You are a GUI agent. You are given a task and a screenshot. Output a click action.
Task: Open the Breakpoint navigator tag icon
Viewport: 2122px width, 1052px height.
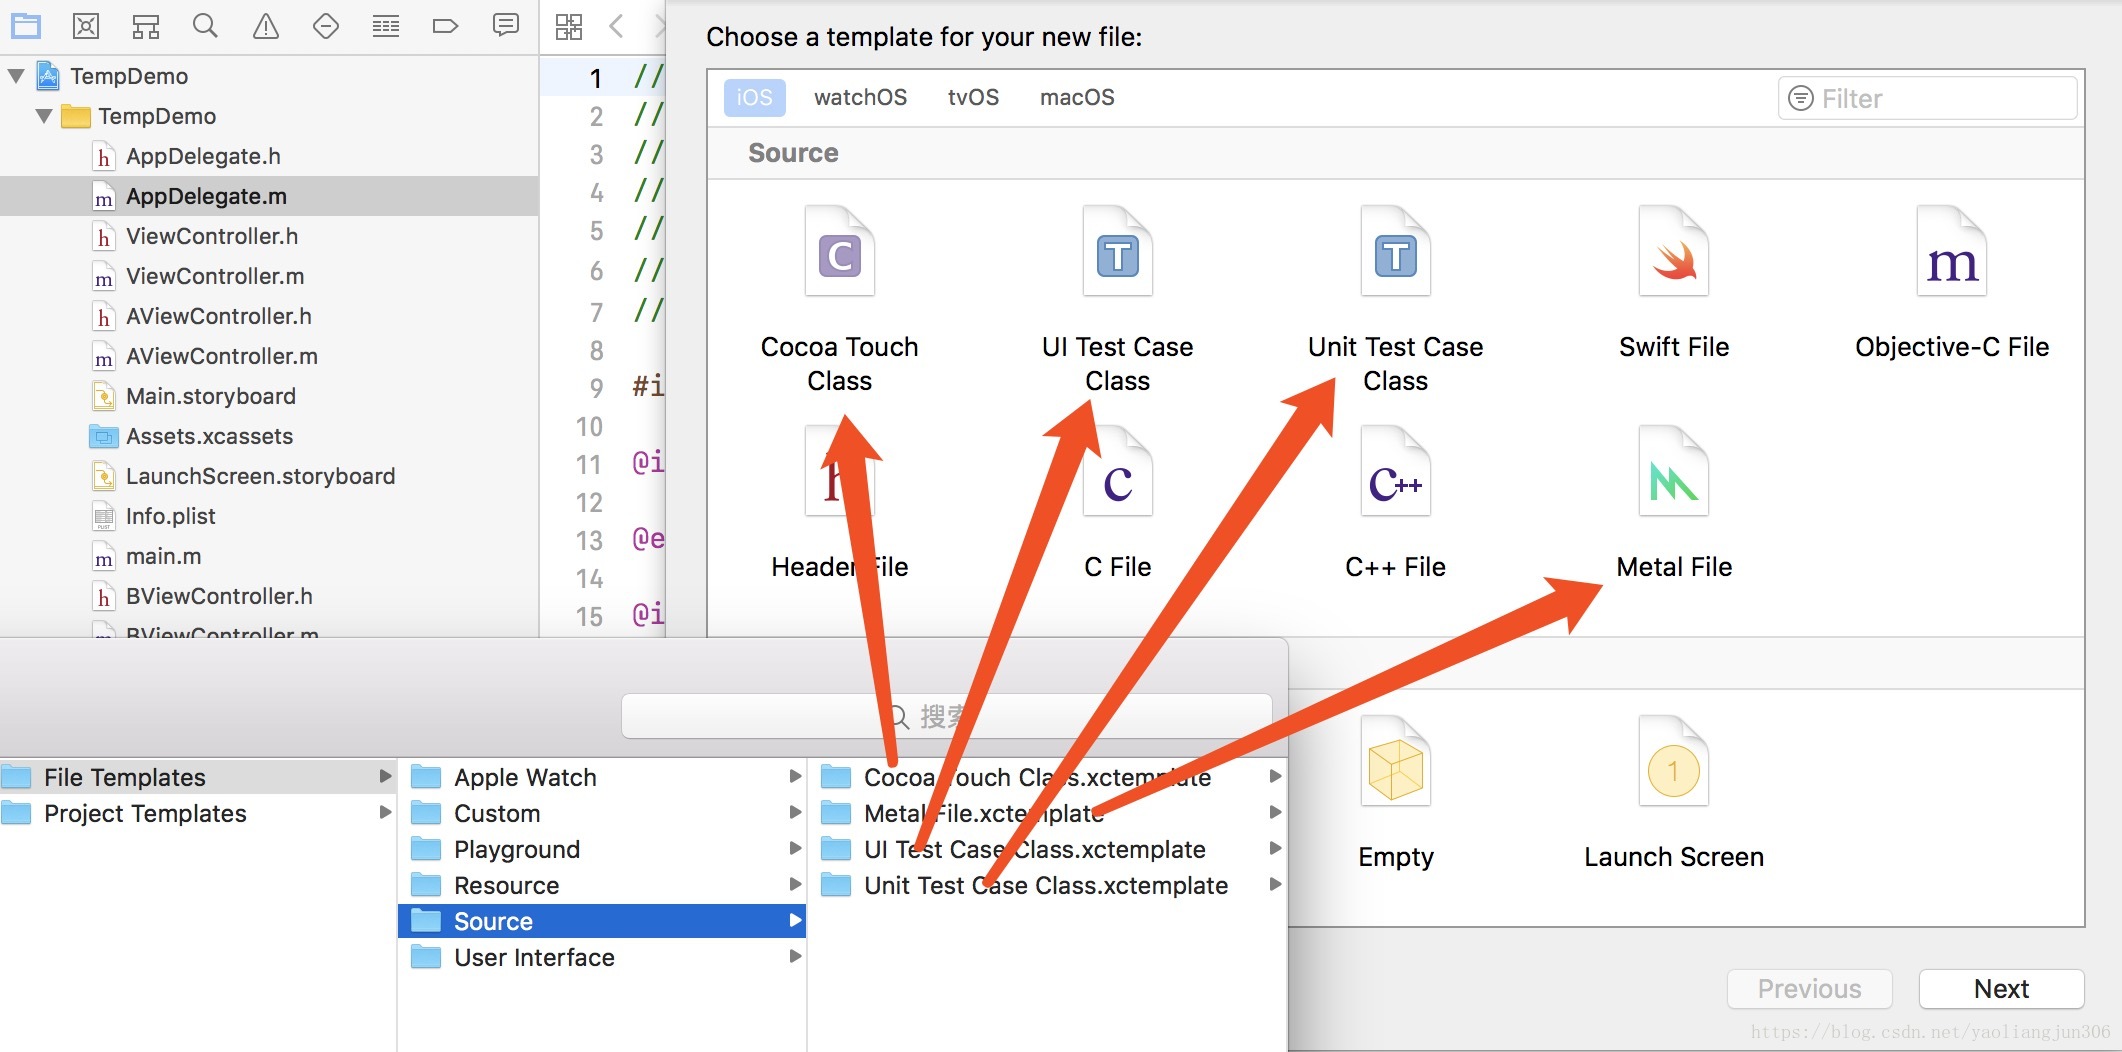pos(445,26)
